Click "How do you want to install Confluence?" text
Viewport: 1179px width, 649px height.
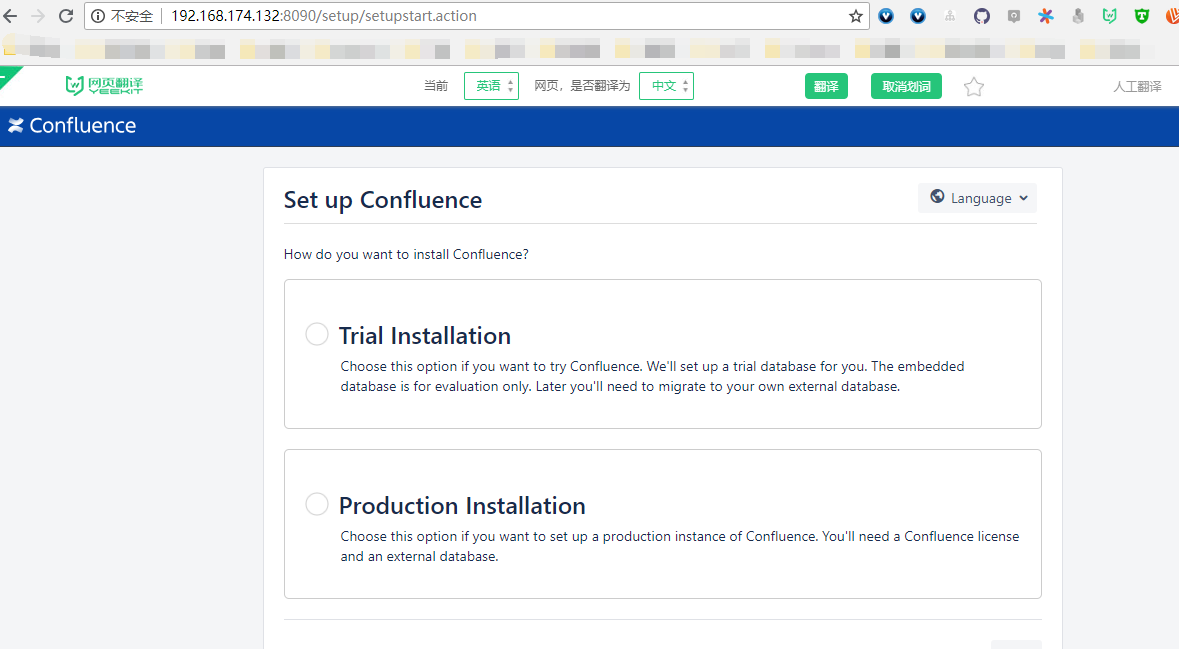[406, 254]
